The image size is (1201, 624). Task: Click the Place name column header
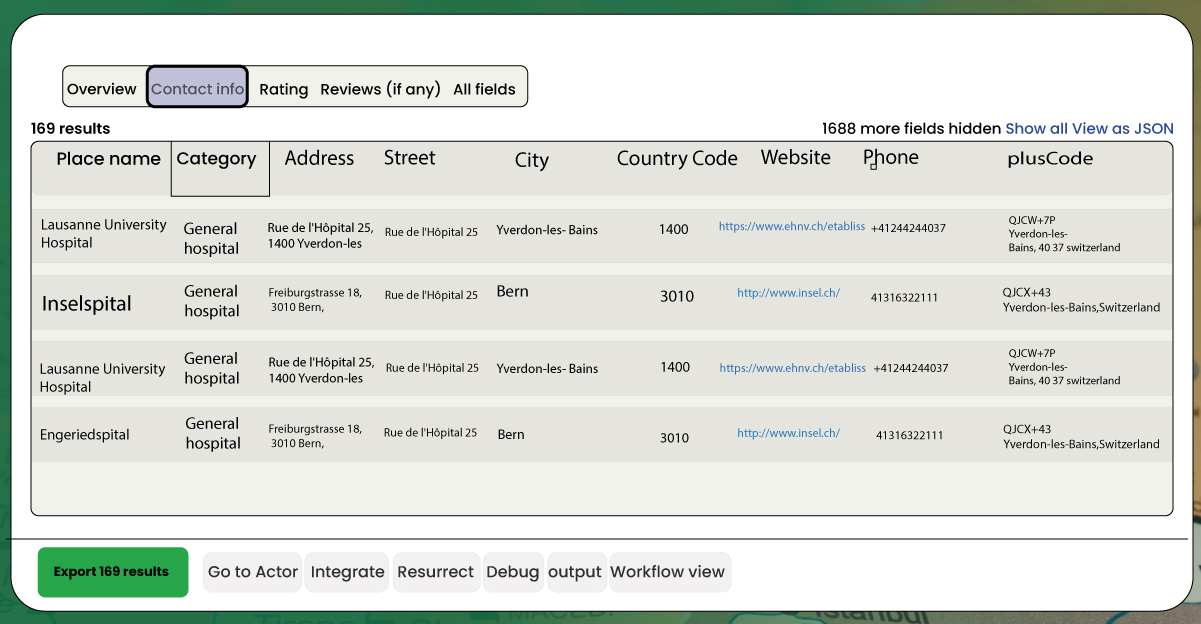(x=108, y=159)
